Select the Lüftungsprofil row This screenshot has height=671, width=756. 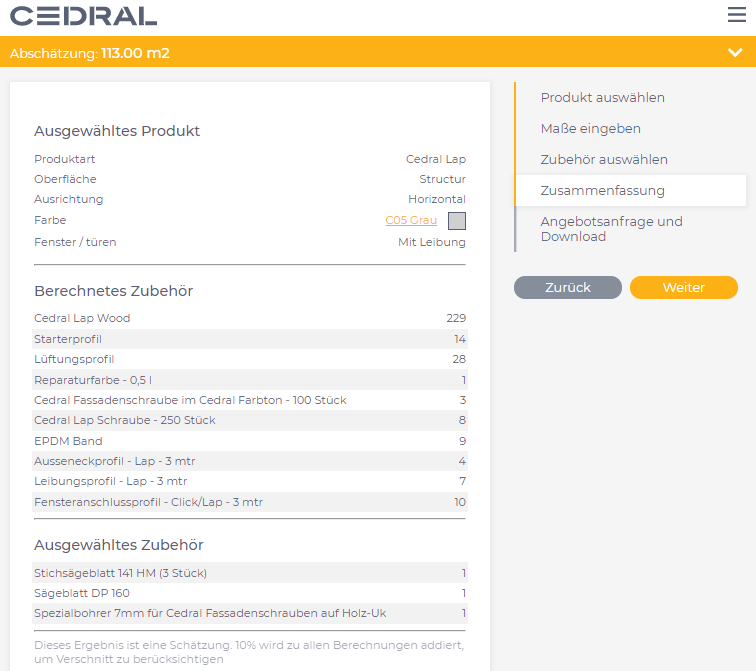249,359
